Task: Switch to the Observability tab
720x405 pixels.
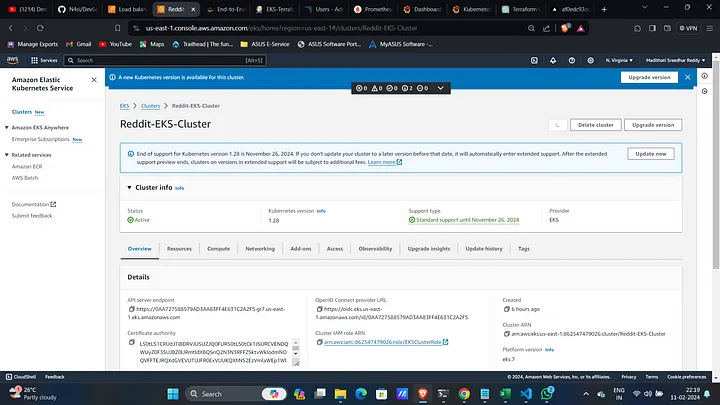Action: (375, 248)
